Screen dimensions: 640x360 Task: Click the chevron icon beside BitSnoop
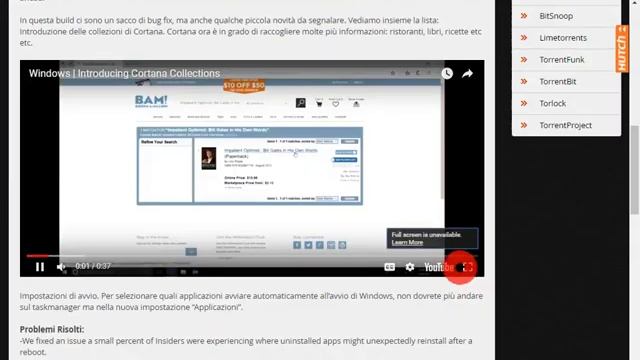[x=524, y=16]
